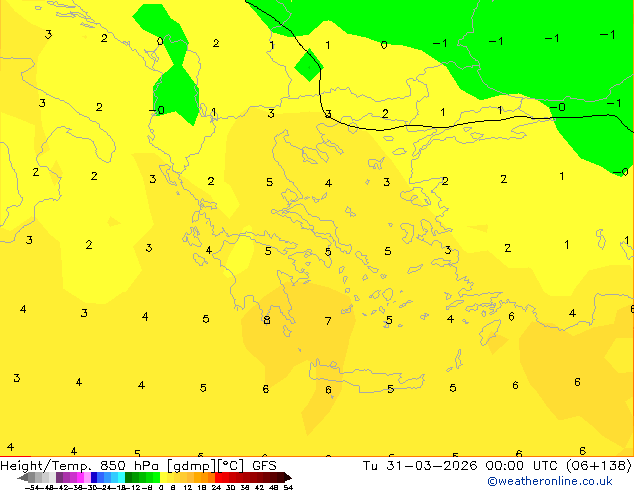Click the '850' pressure level value
The image size is (634, 490).
pyautogui.click(x=113, y=466)
